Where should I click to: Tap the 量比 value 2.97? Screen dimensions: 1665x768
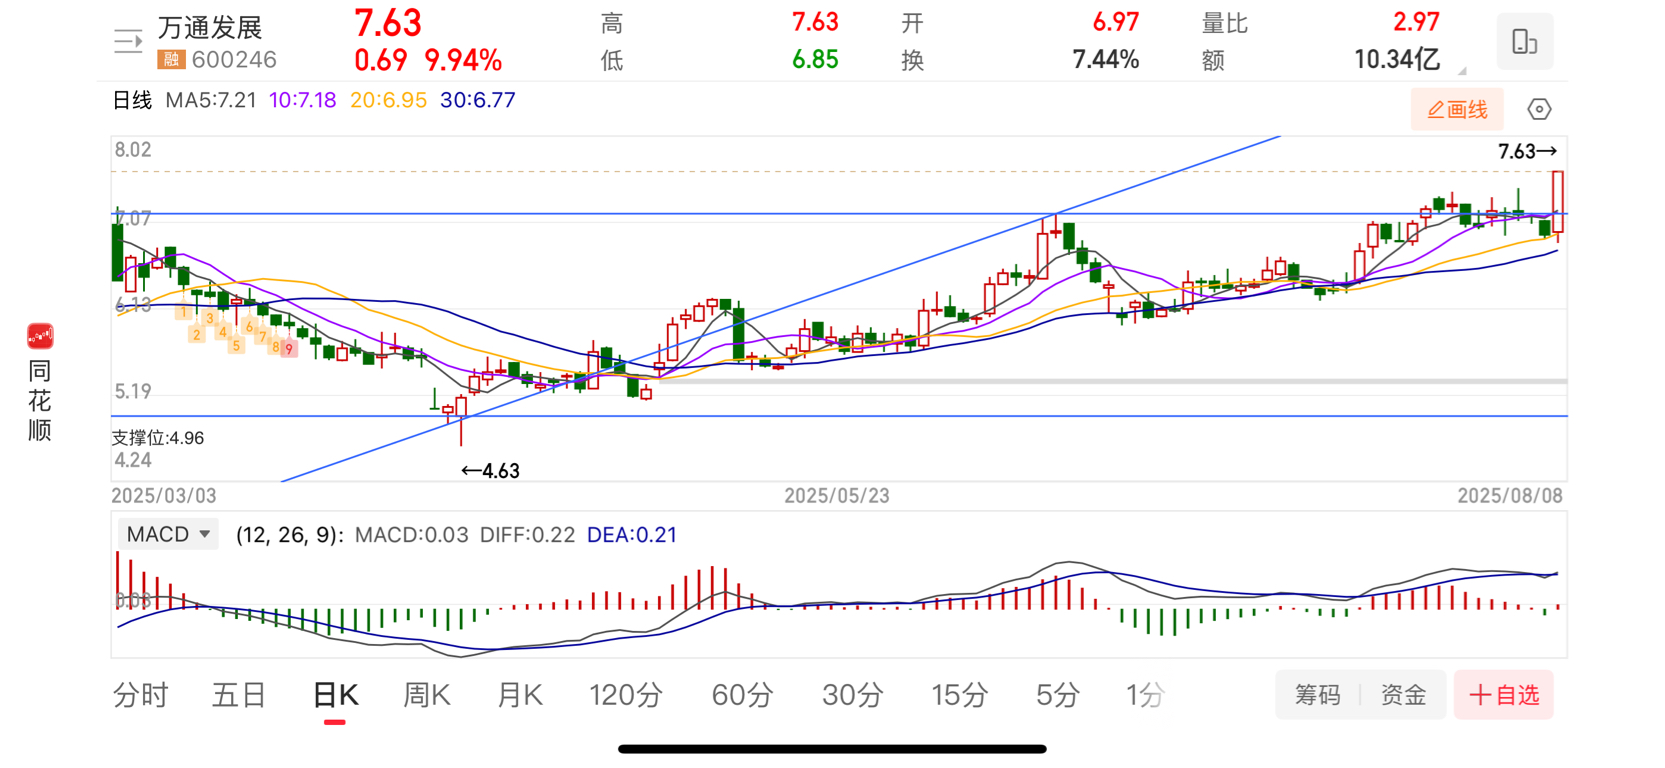(1416, 22)
